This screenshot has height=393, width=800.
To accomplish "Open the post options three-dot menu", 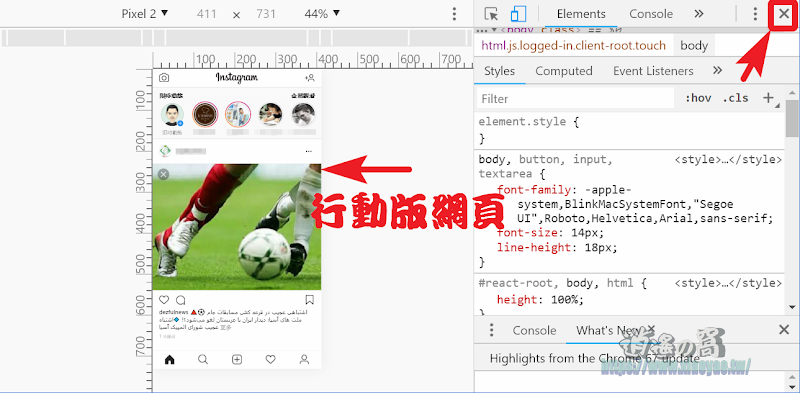I will 308,151.
